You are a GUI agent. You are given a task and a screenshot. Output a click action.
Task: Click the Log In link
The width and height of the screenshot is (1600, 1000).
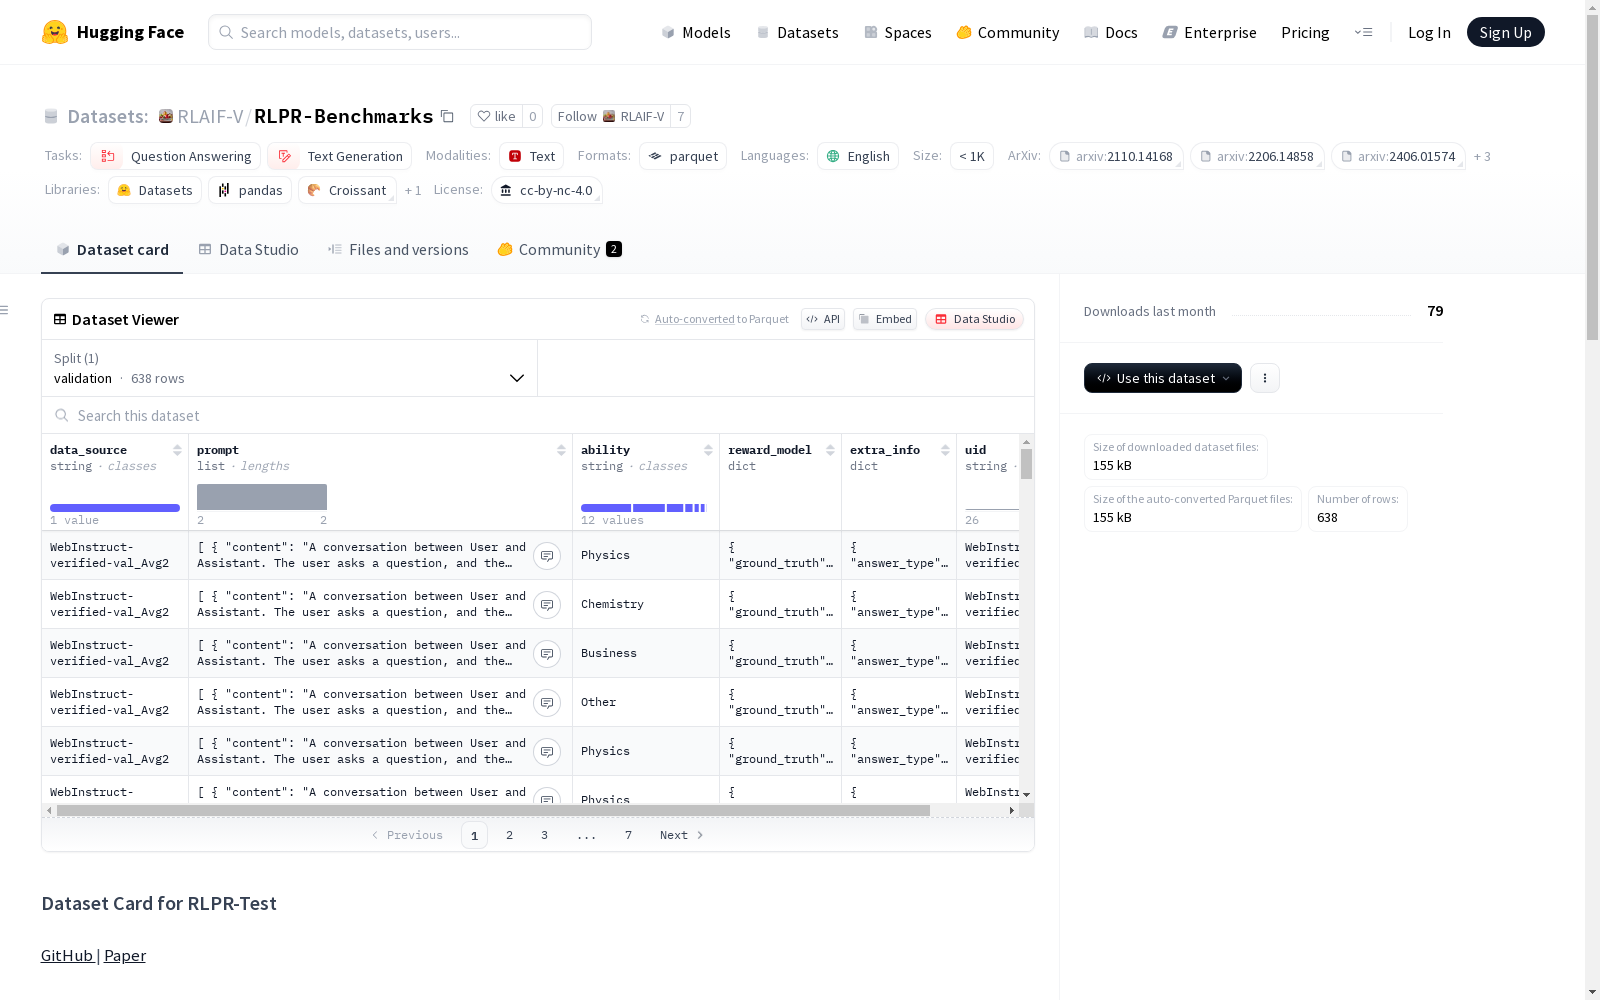[x=1429, y=32]
